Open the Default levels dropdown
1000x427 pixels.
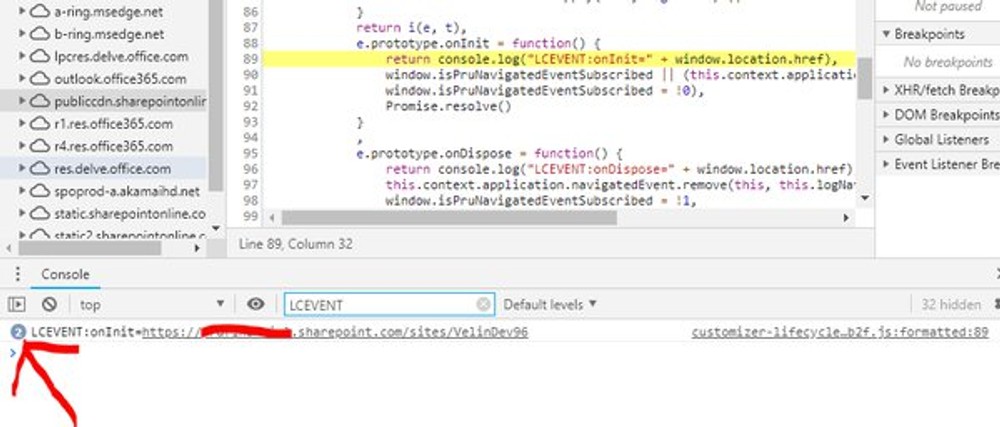550,305
